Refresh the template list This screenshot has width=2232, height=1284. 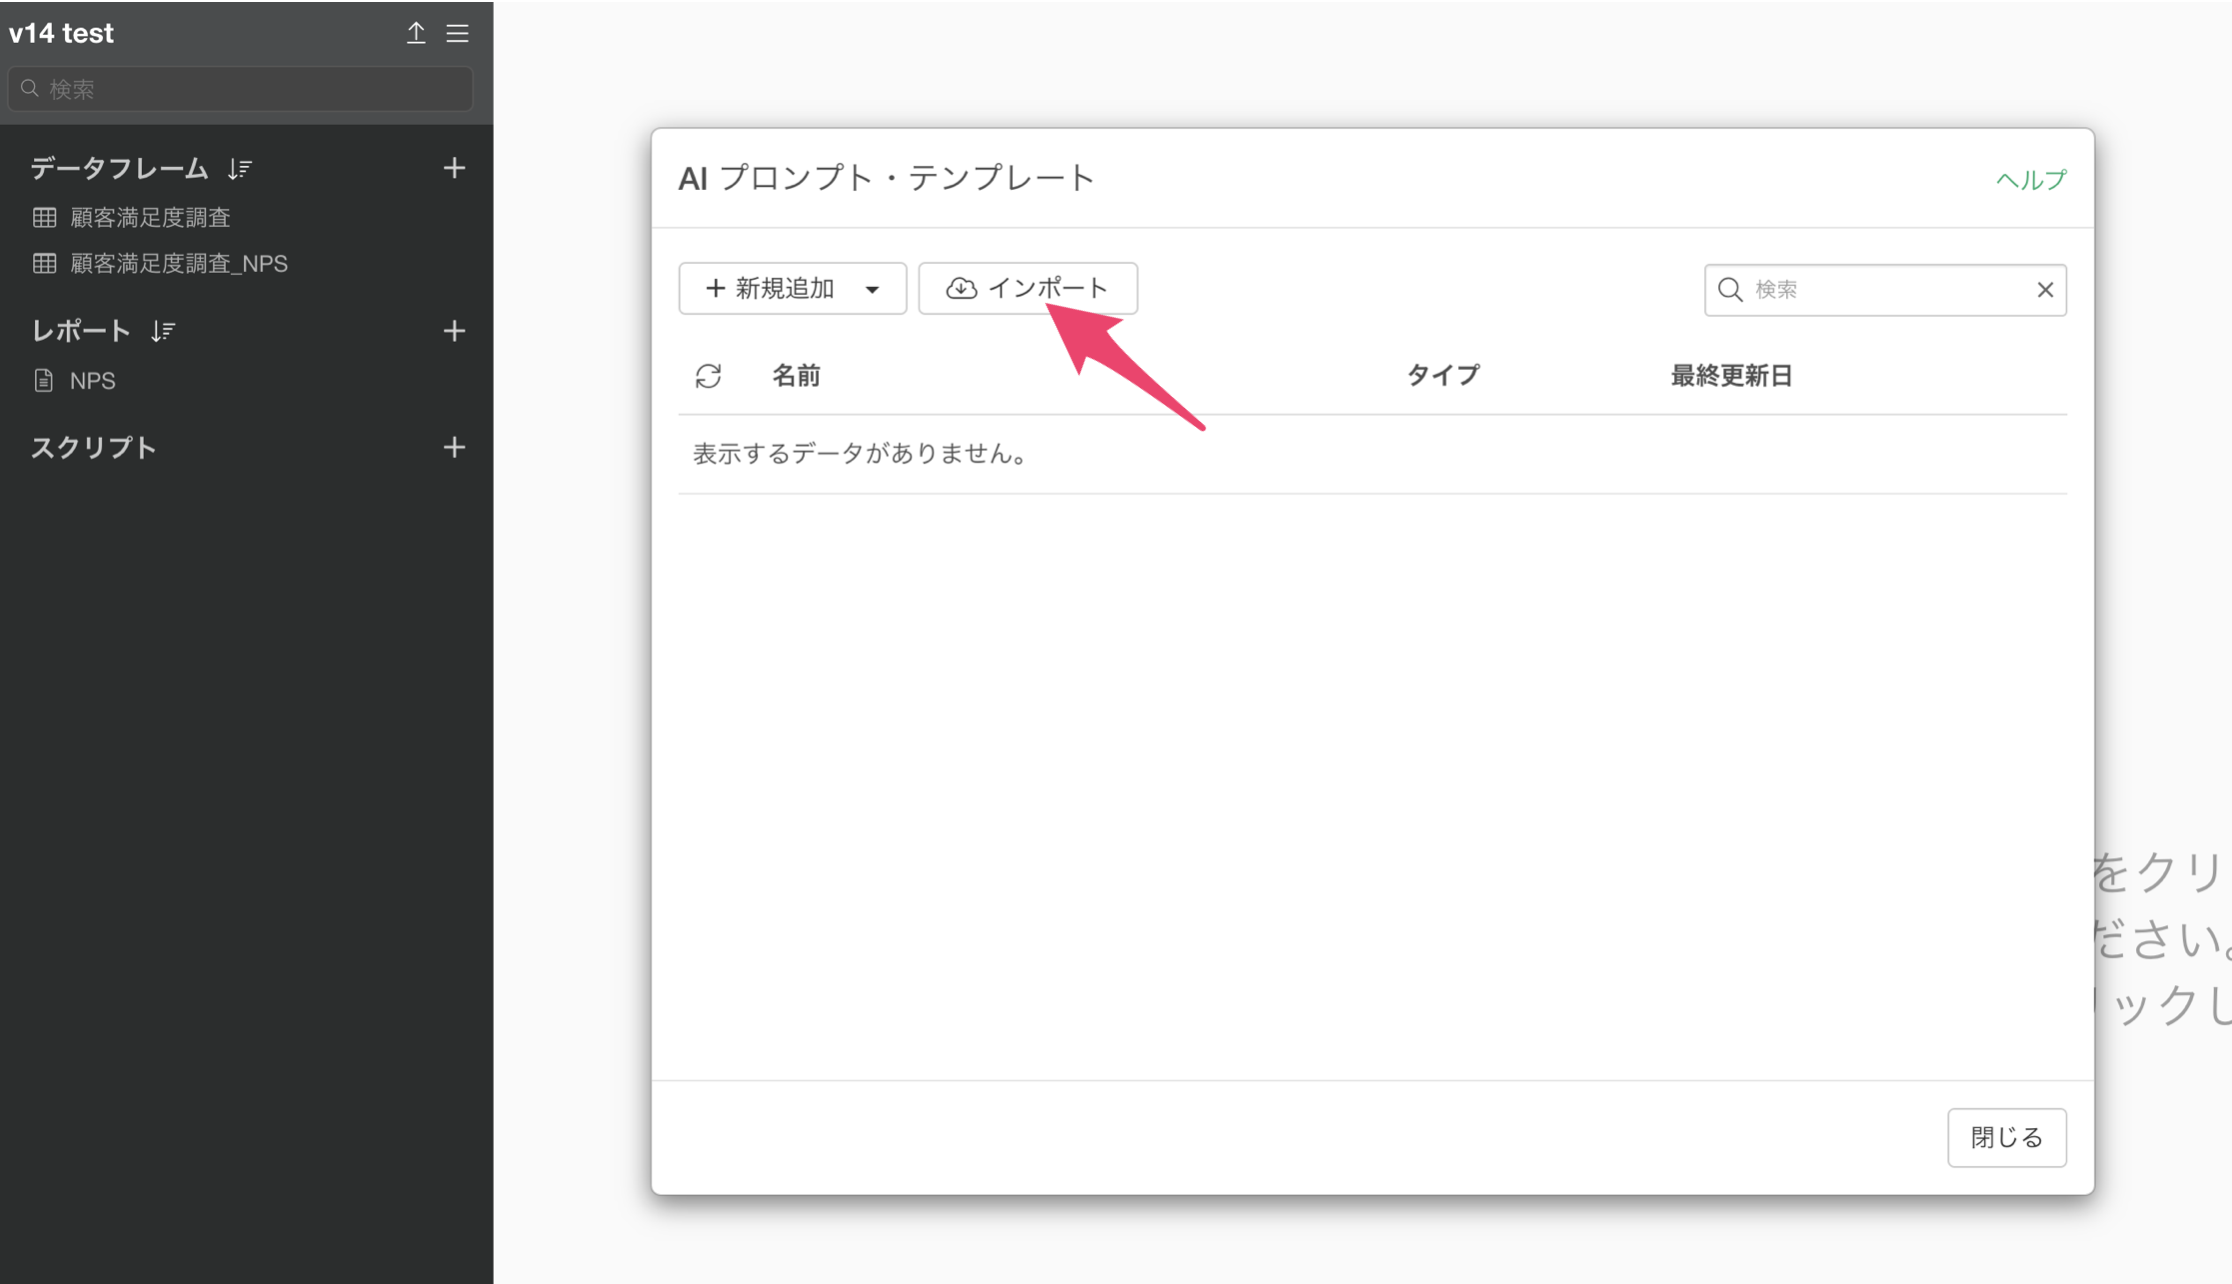click(x=708, y=376)
